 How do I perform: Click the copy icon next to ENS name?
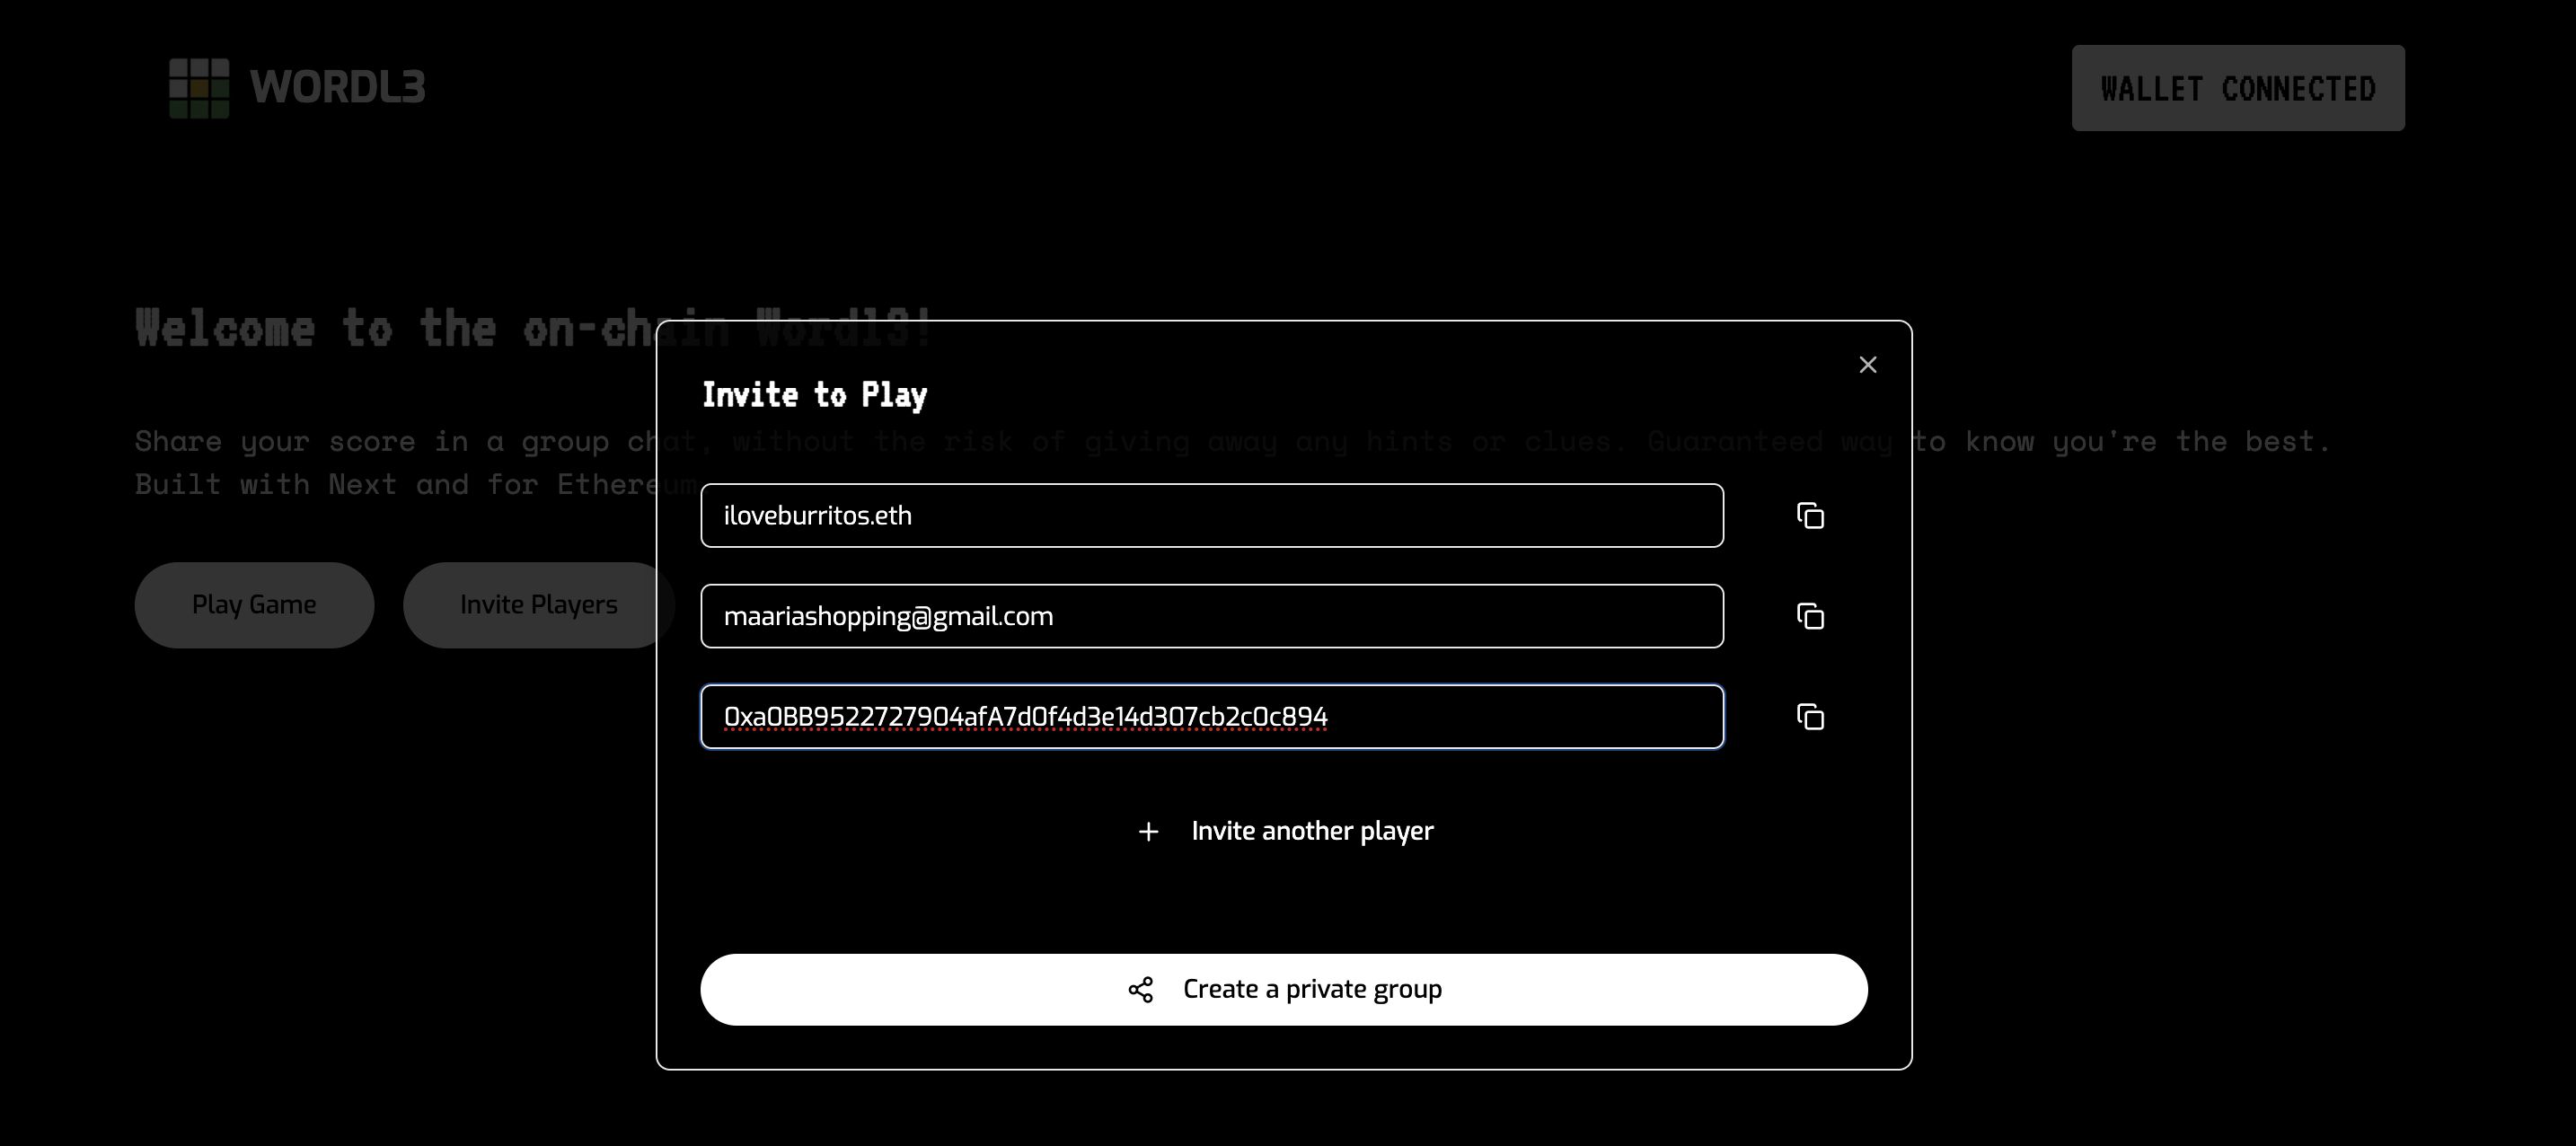click(x=1807, y=514)
